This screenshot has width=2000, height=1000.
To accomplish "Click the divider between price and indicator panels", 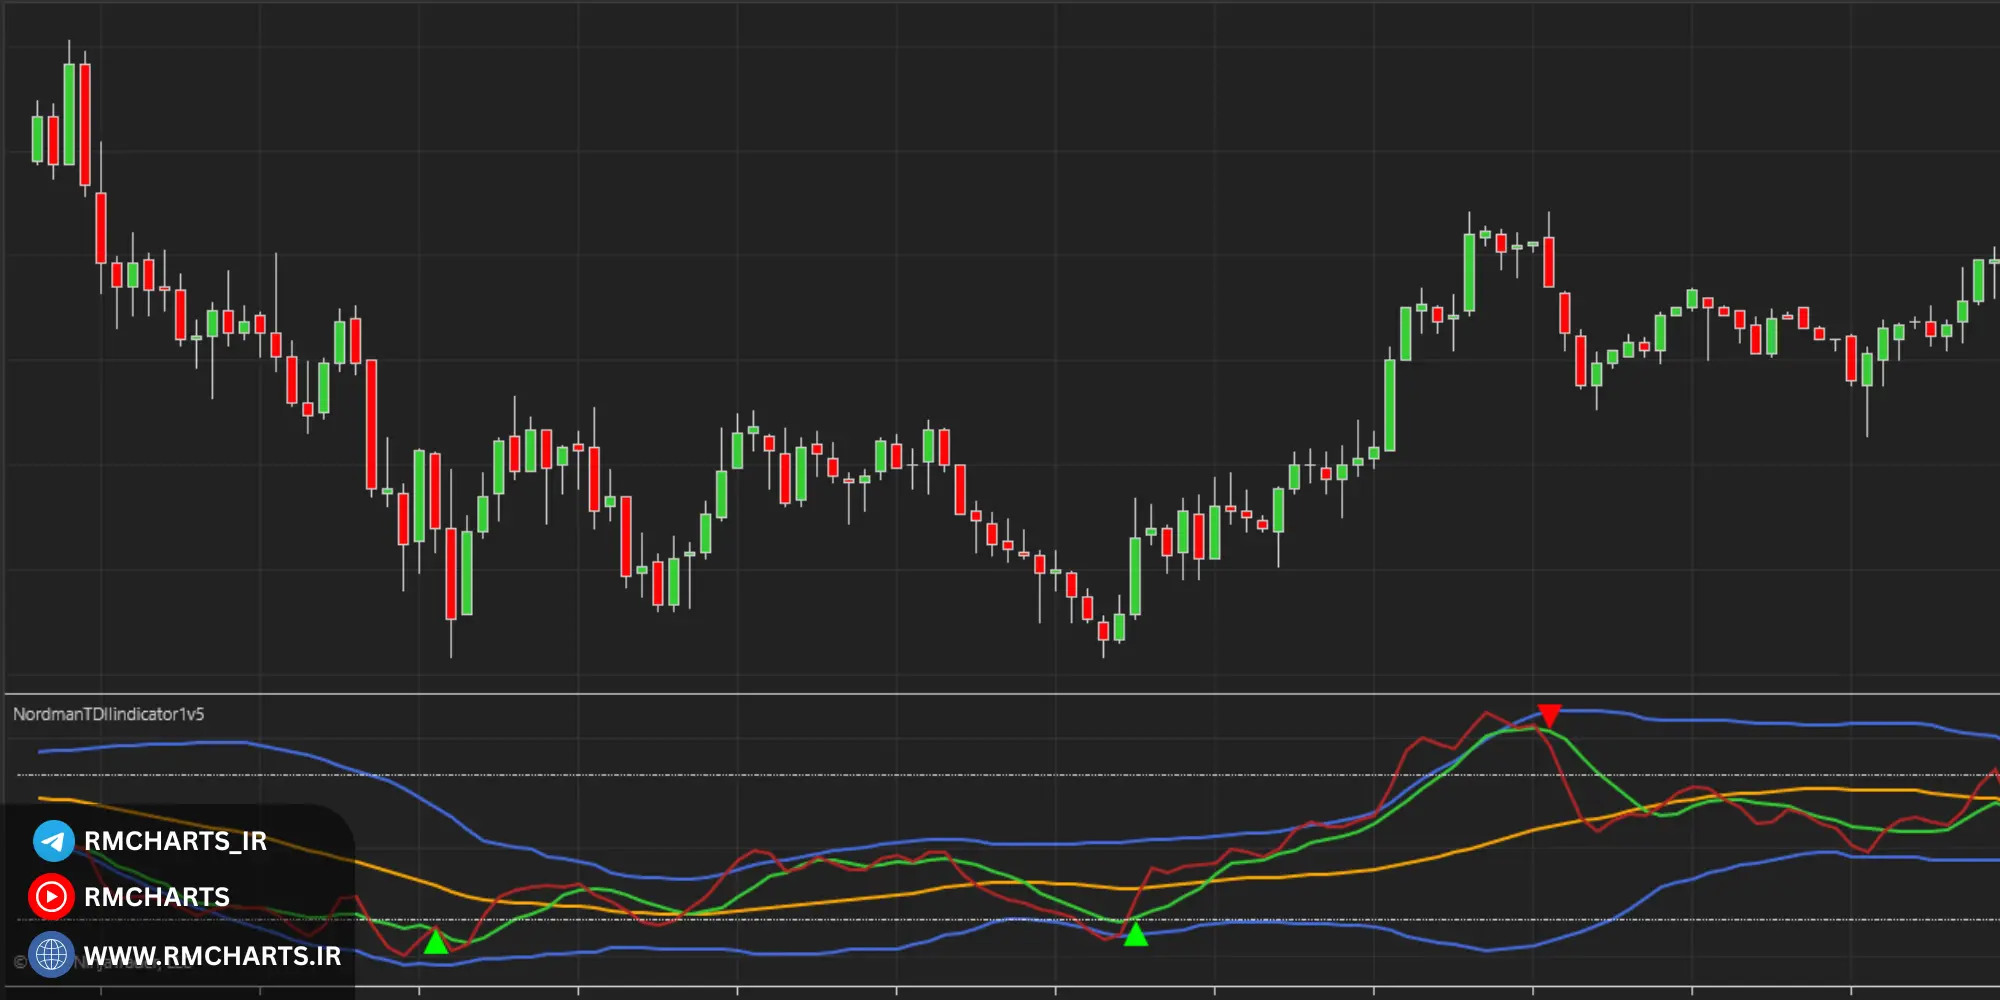I will [1000, 693].
